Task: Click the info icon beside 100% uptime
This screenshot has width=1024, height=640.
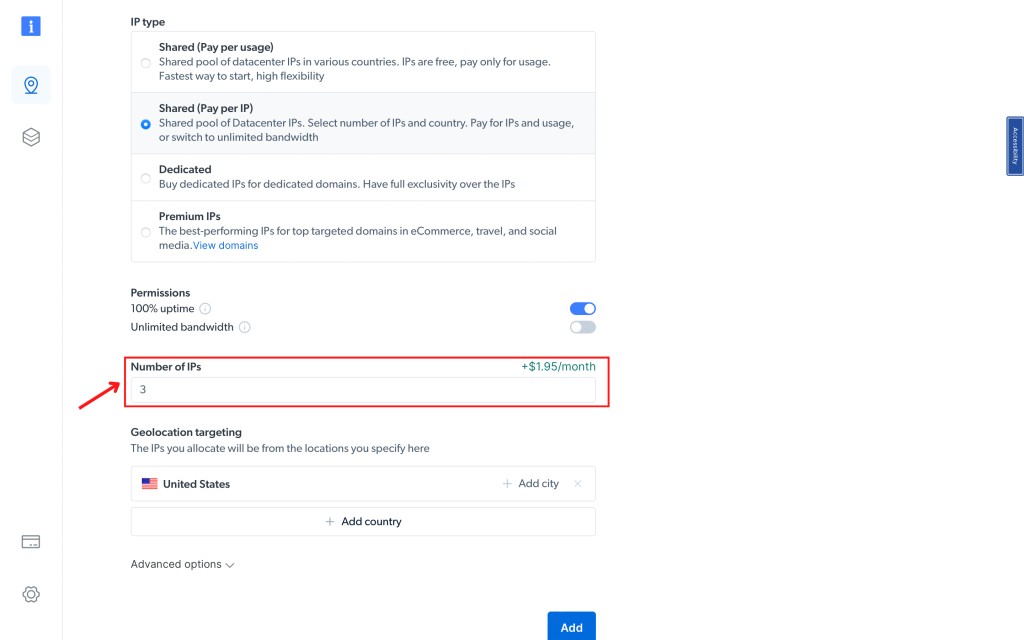Action: [205, 309]
